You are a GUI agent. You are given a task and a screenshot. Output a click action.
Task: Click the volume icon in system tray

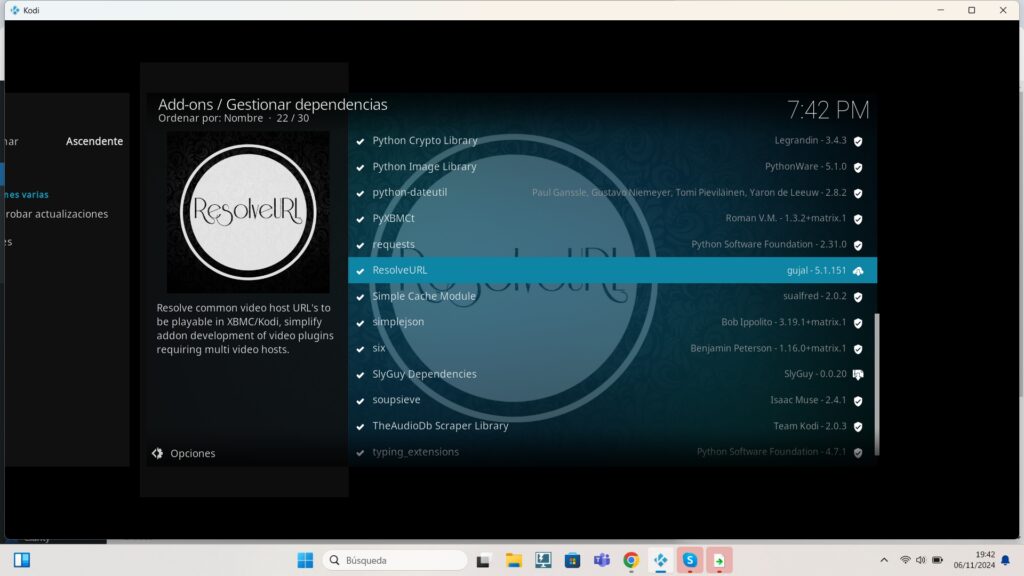point(921,560)
